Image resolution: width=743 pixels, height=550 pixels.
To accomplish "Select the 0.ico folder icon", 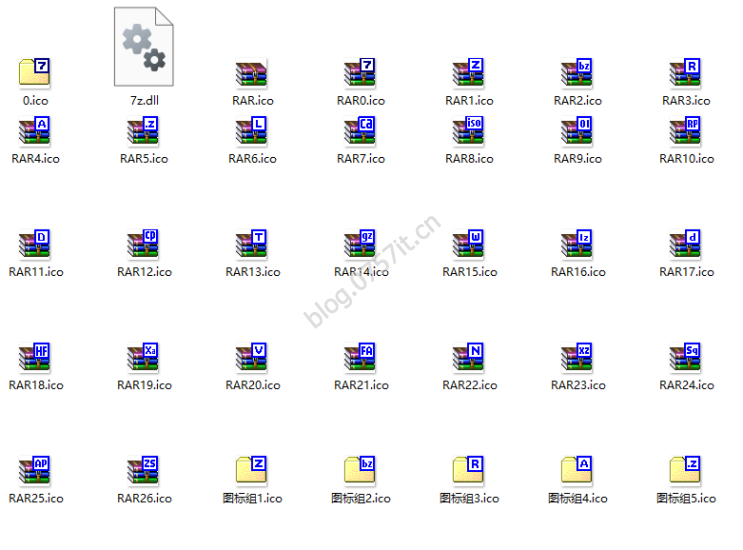I will tap(35, 73).
